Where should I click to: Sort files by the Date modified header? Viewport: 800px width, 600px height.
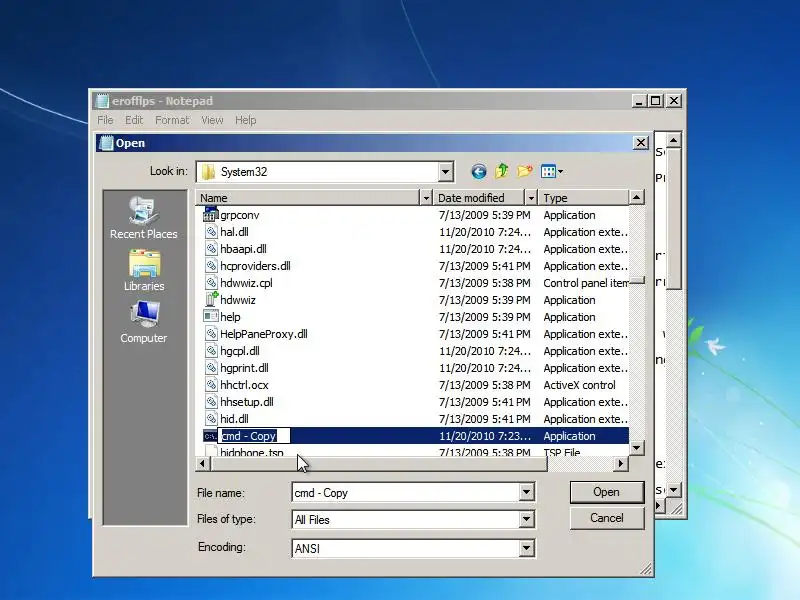point(479,198)
